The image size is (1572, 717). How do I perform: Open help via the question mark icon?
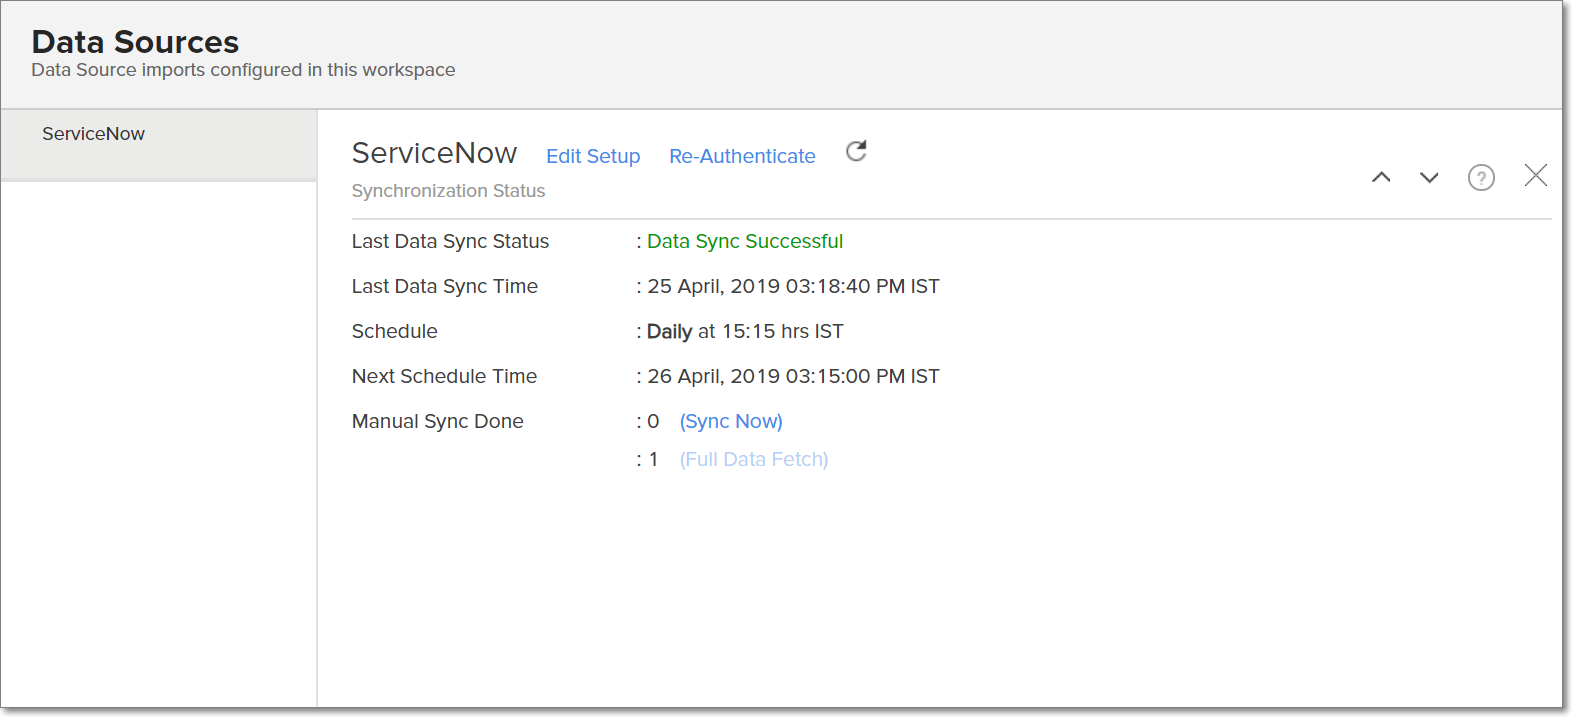point(1480,178)
